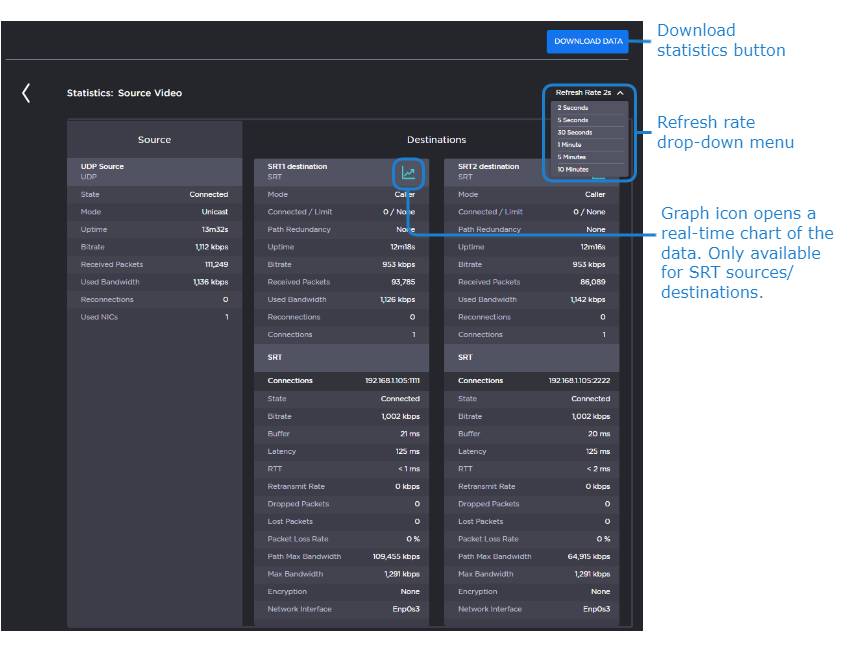Screen dimensions: 857x651
Task: Click the SRT2 connection address 192.168.1.105:2222
Action: [579, 381]
